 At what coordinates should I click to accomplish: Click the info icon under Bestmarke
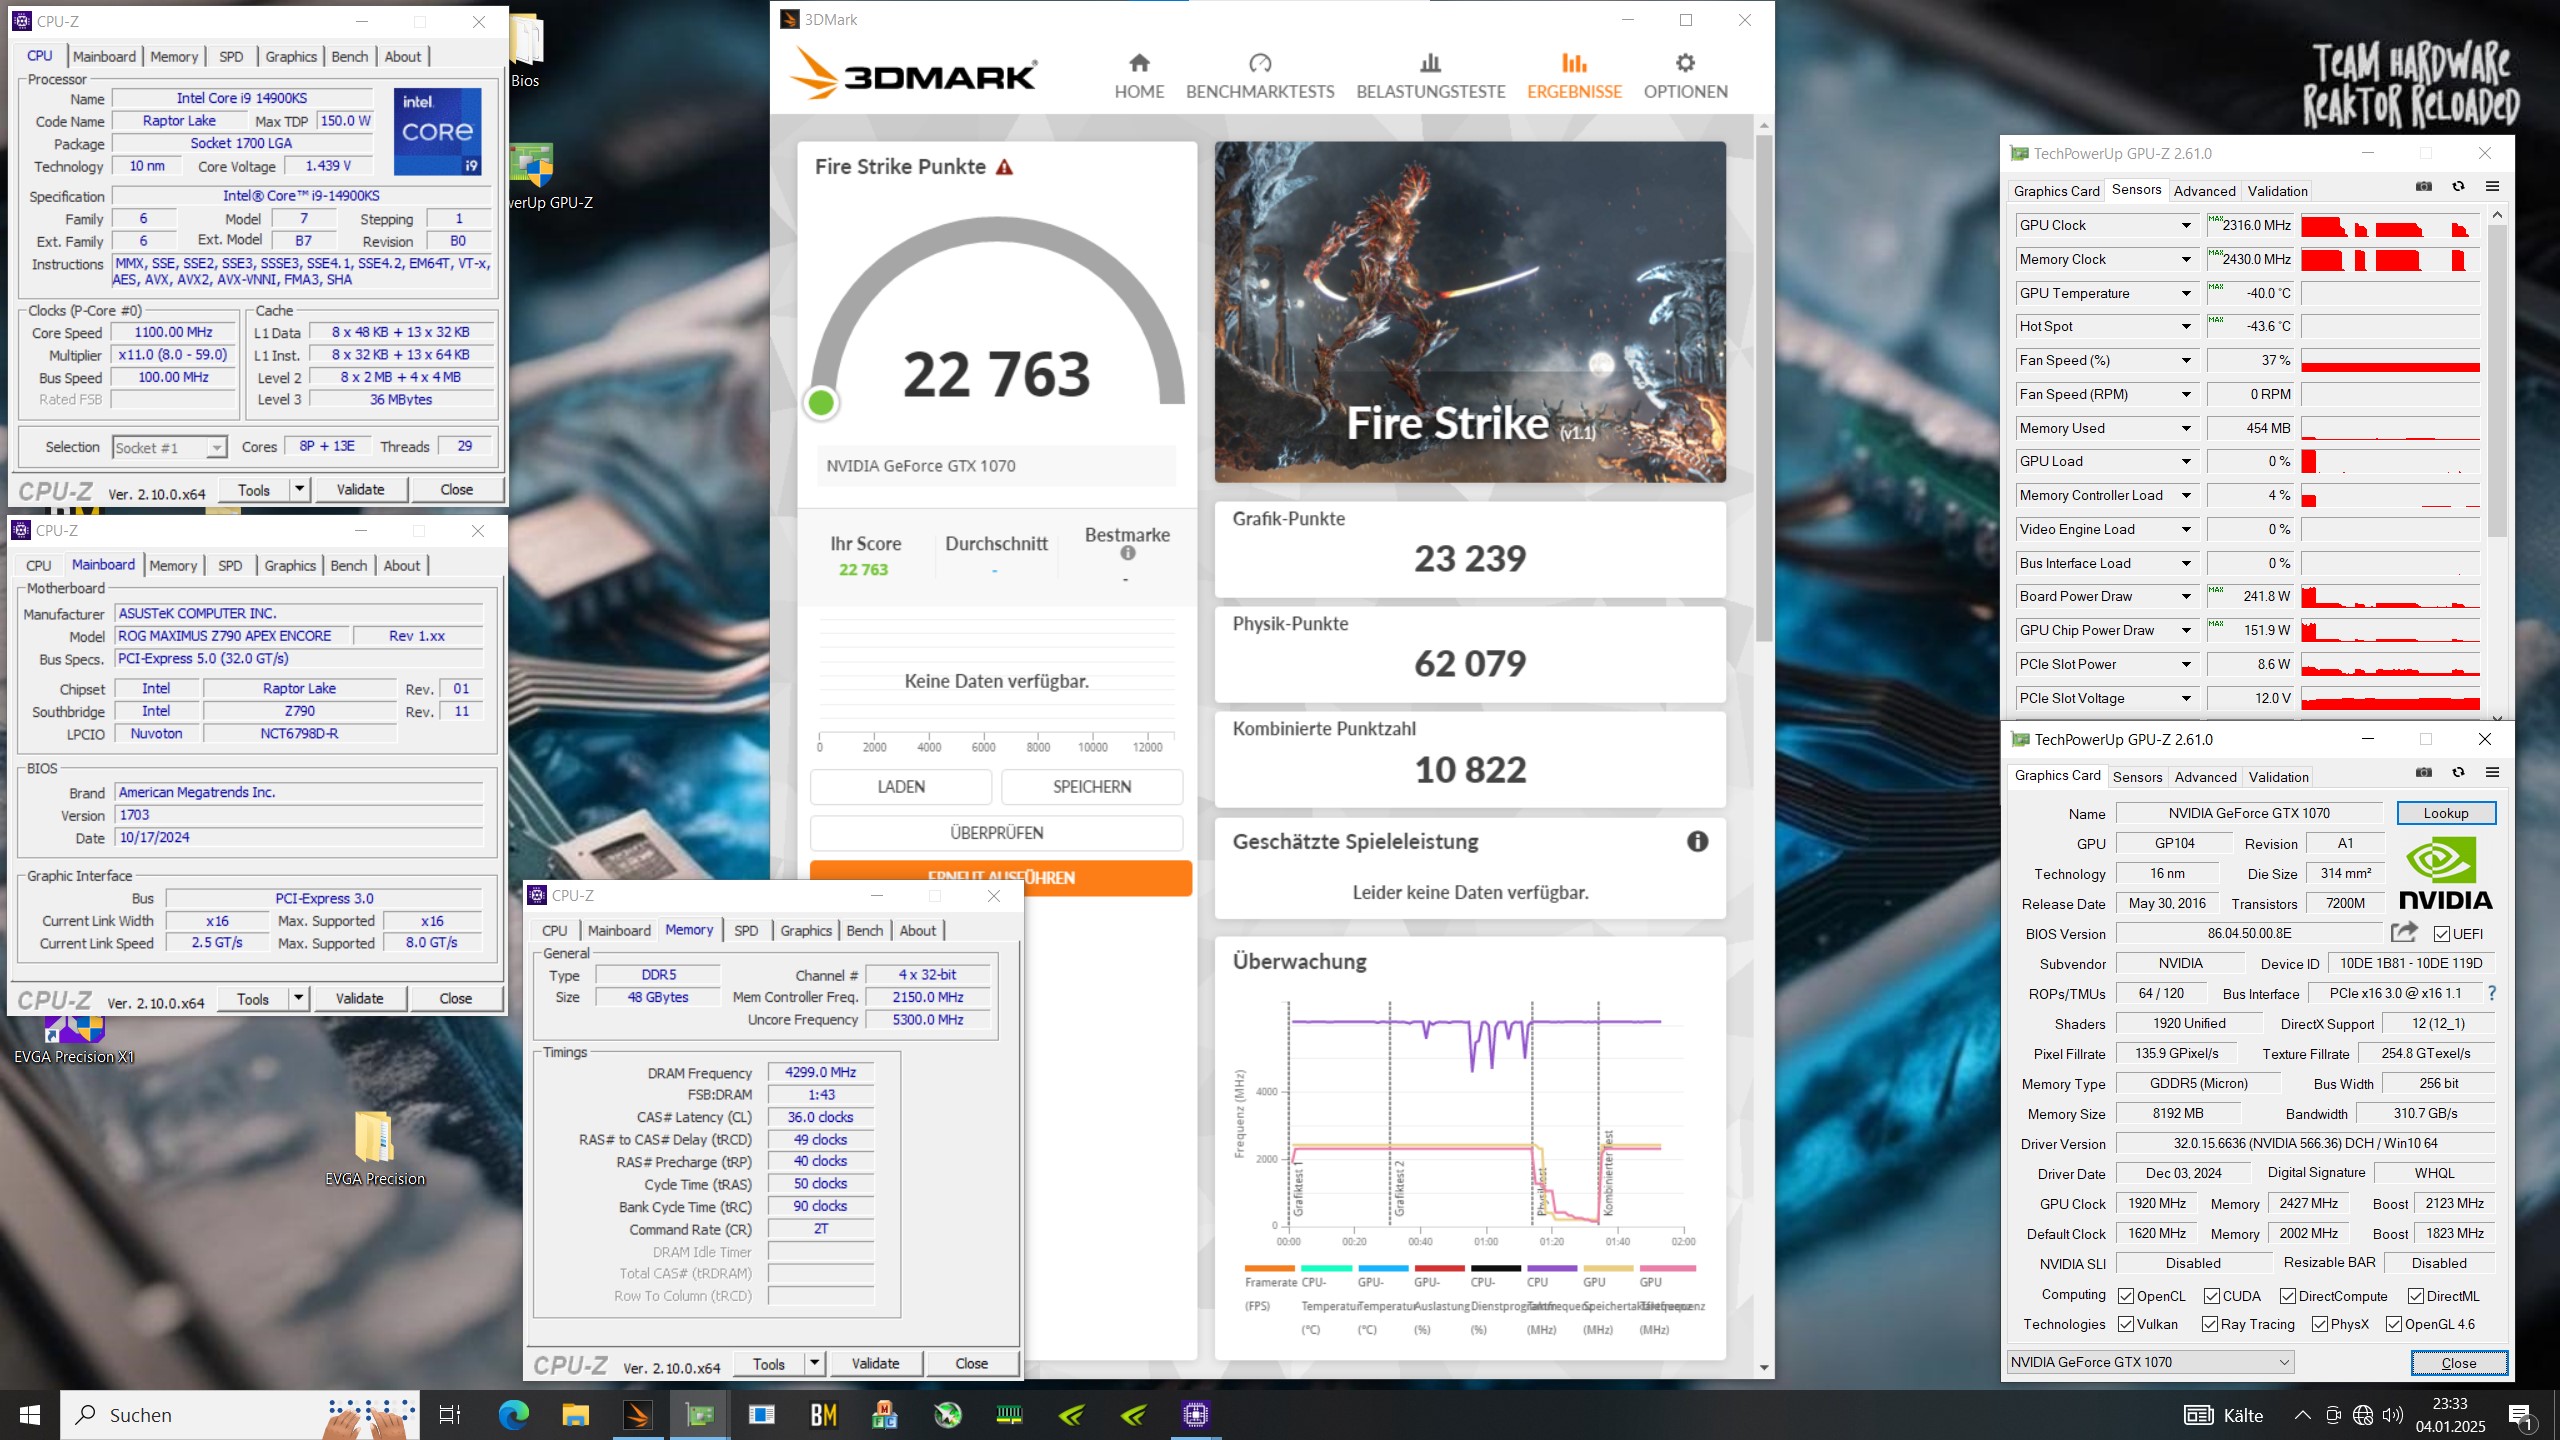pos(1128,553)
